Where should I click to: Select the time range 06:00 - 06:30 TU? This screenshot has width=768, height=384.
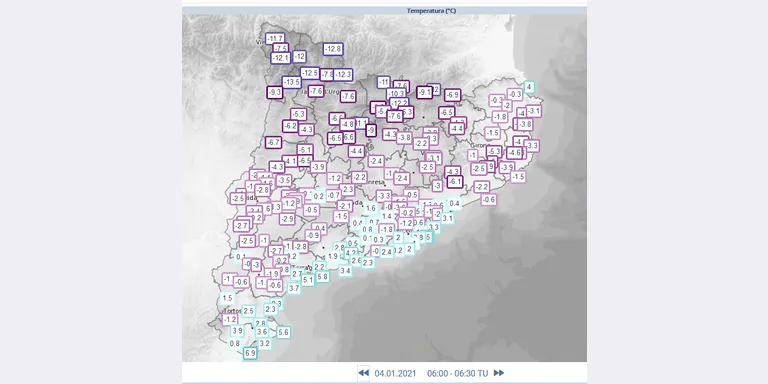[457, 374]
